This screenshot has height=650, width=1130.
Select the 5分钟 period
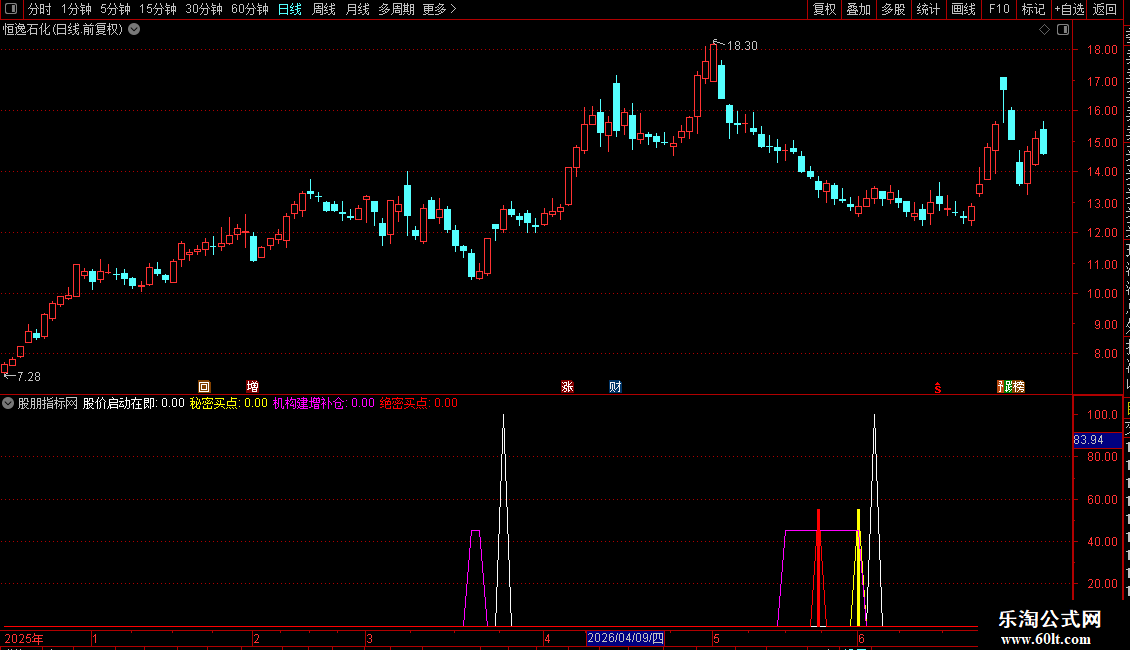click(x=115, y=9)
